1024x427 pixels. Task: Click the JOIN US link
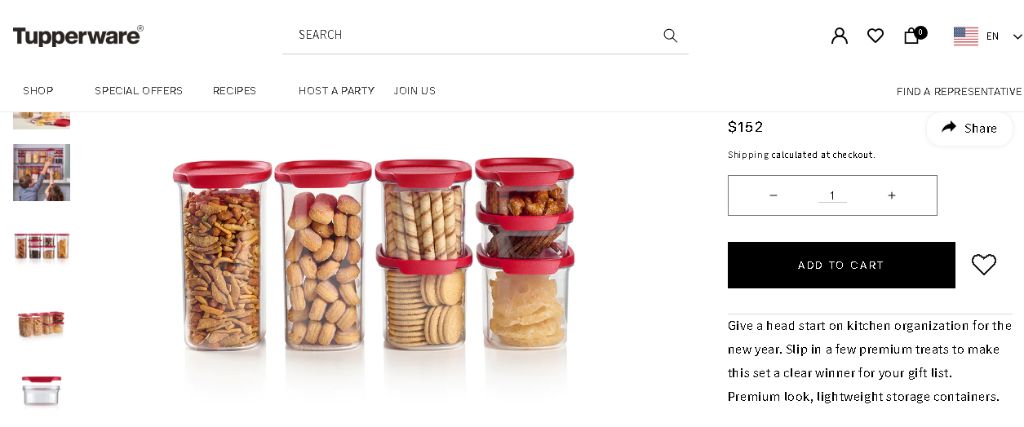click(415, 91)
